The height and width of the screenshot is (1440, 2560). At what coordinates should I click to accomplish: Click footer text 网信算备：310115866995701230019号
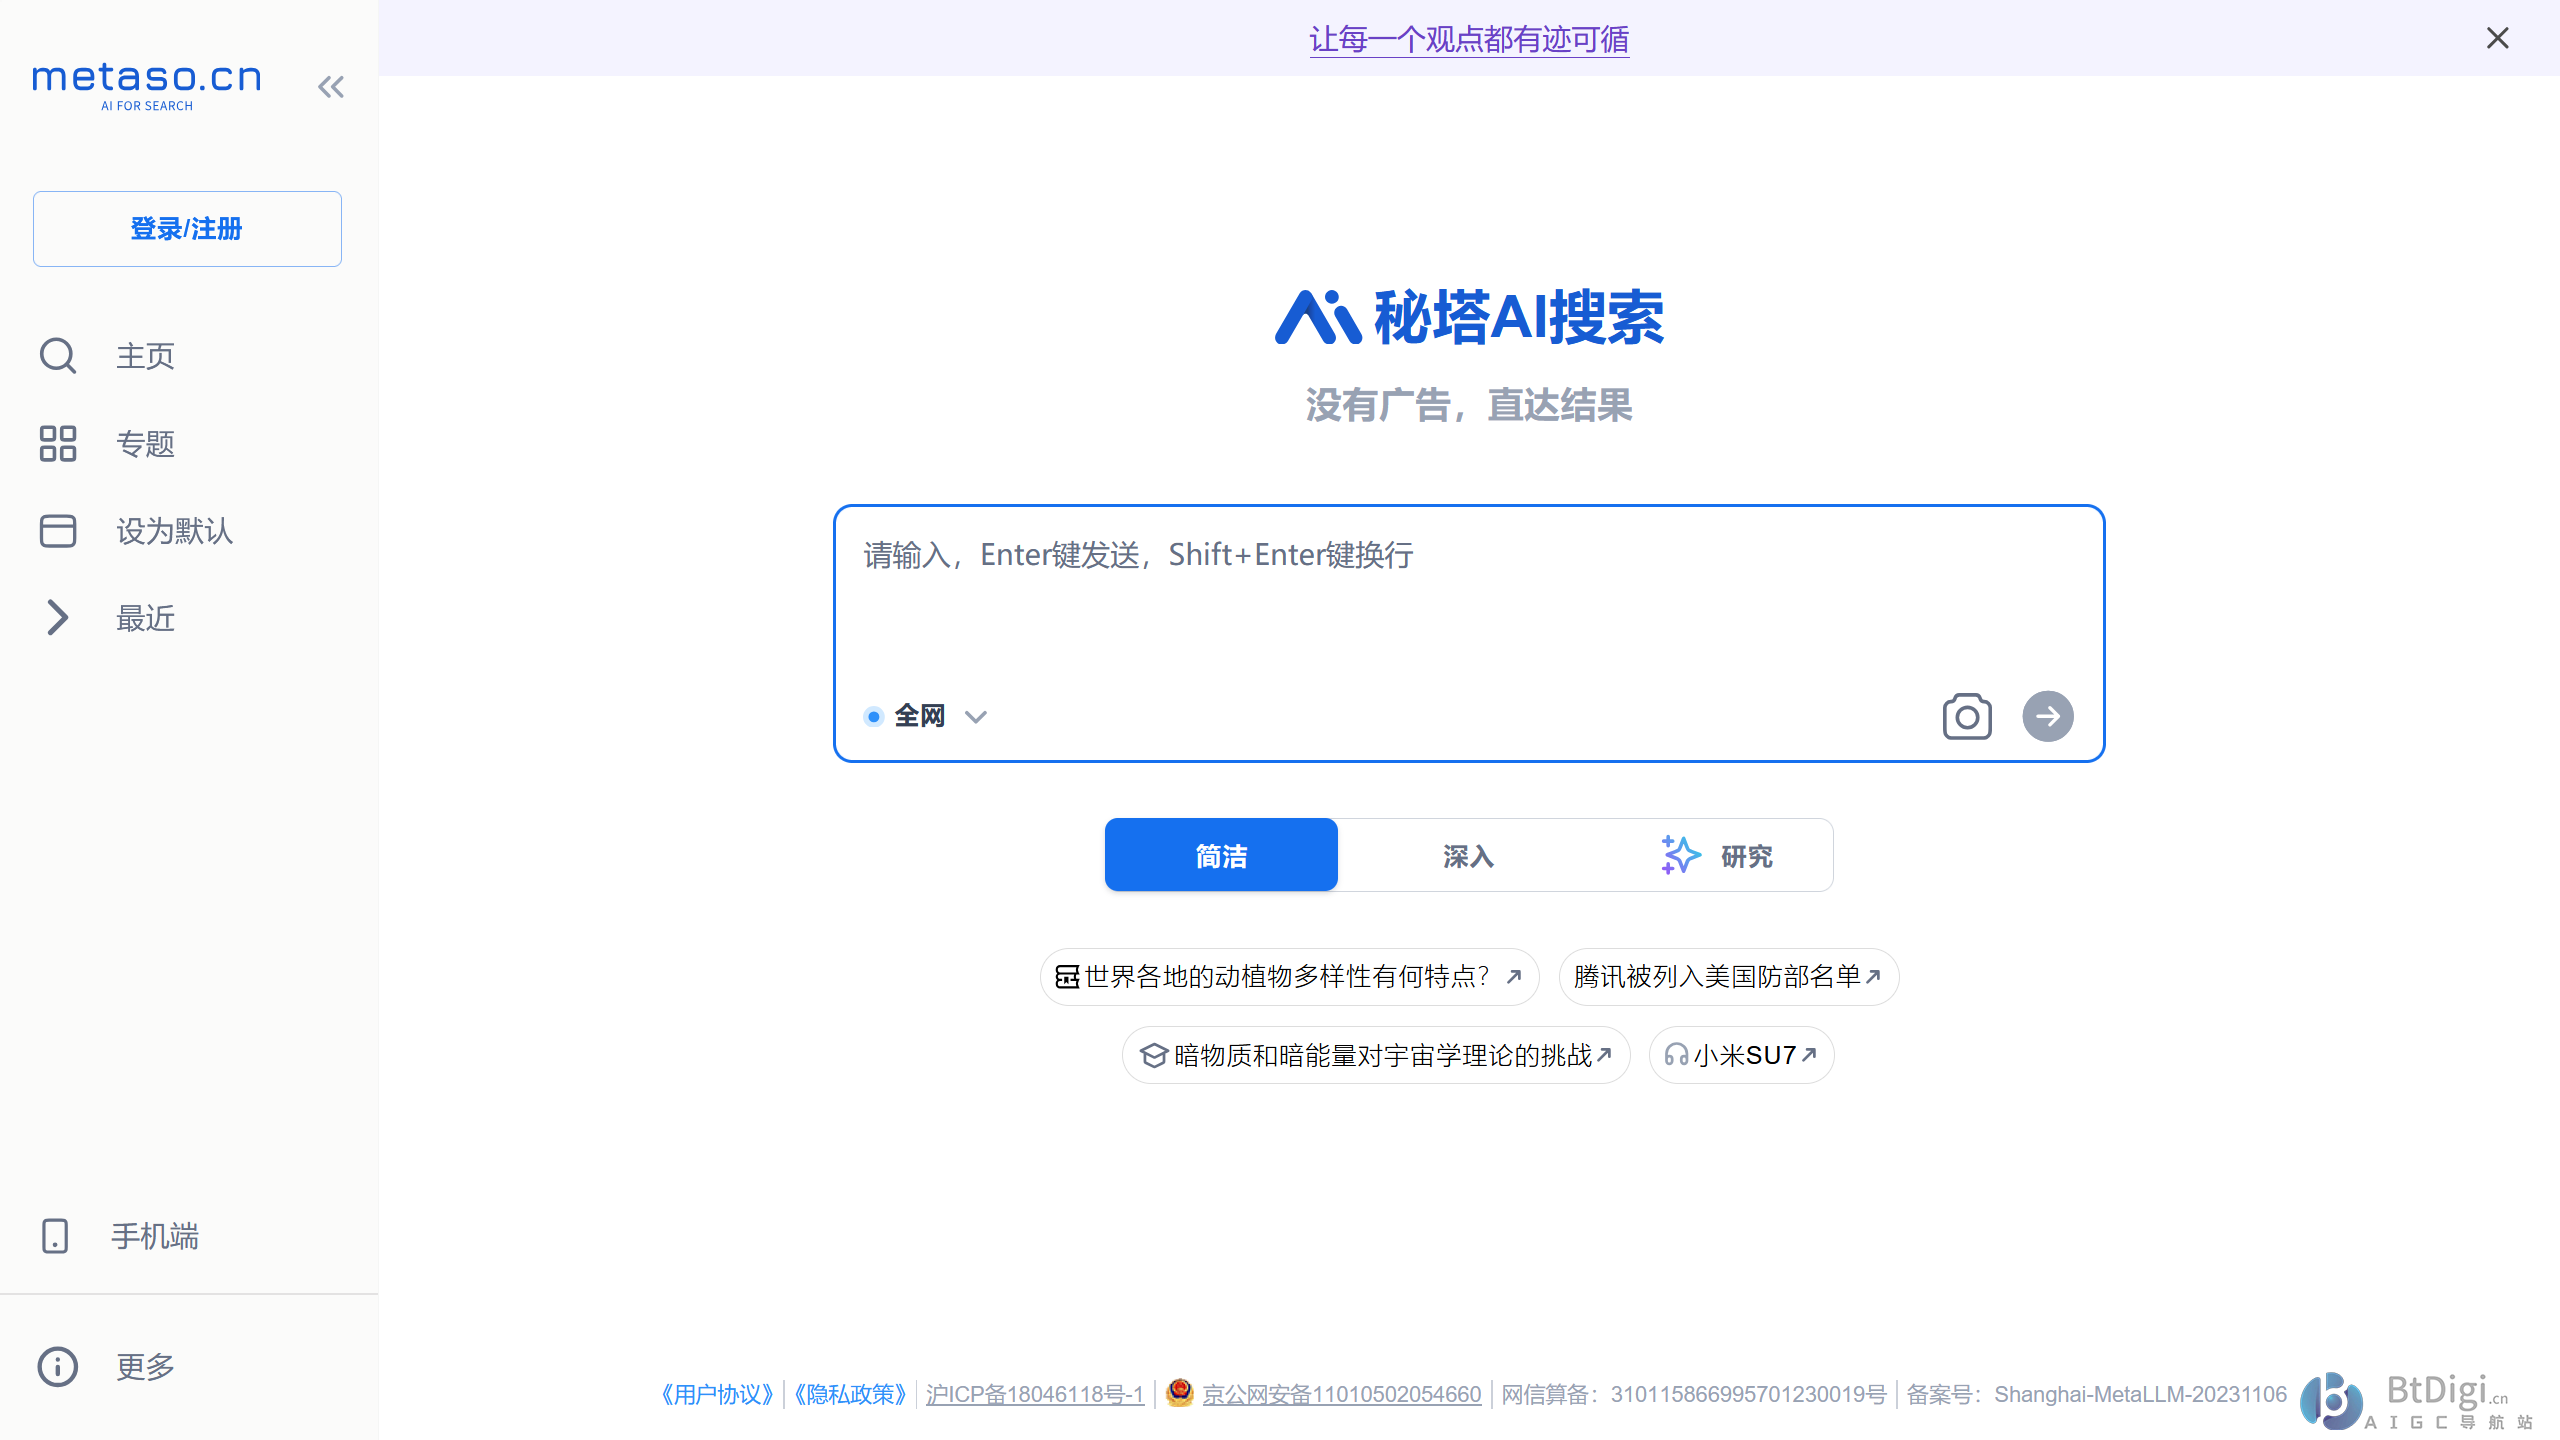[1694, 1394]
